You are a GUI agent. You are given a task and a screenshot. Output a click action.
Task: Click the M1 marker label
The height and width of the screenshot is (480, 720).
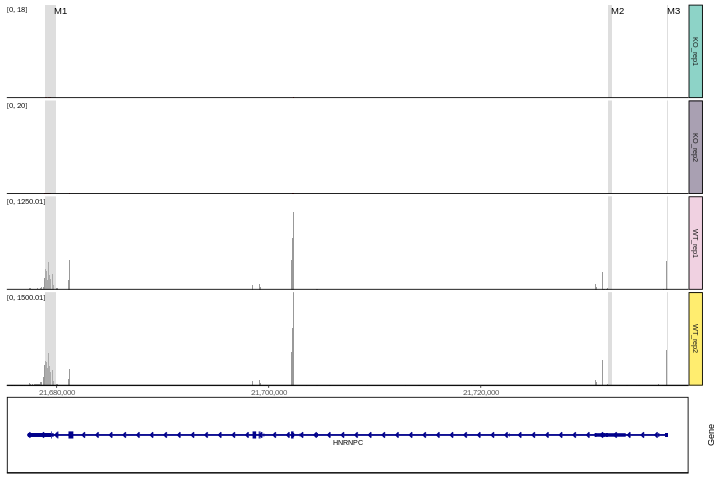pyautogui.click(x=61, y=11)
